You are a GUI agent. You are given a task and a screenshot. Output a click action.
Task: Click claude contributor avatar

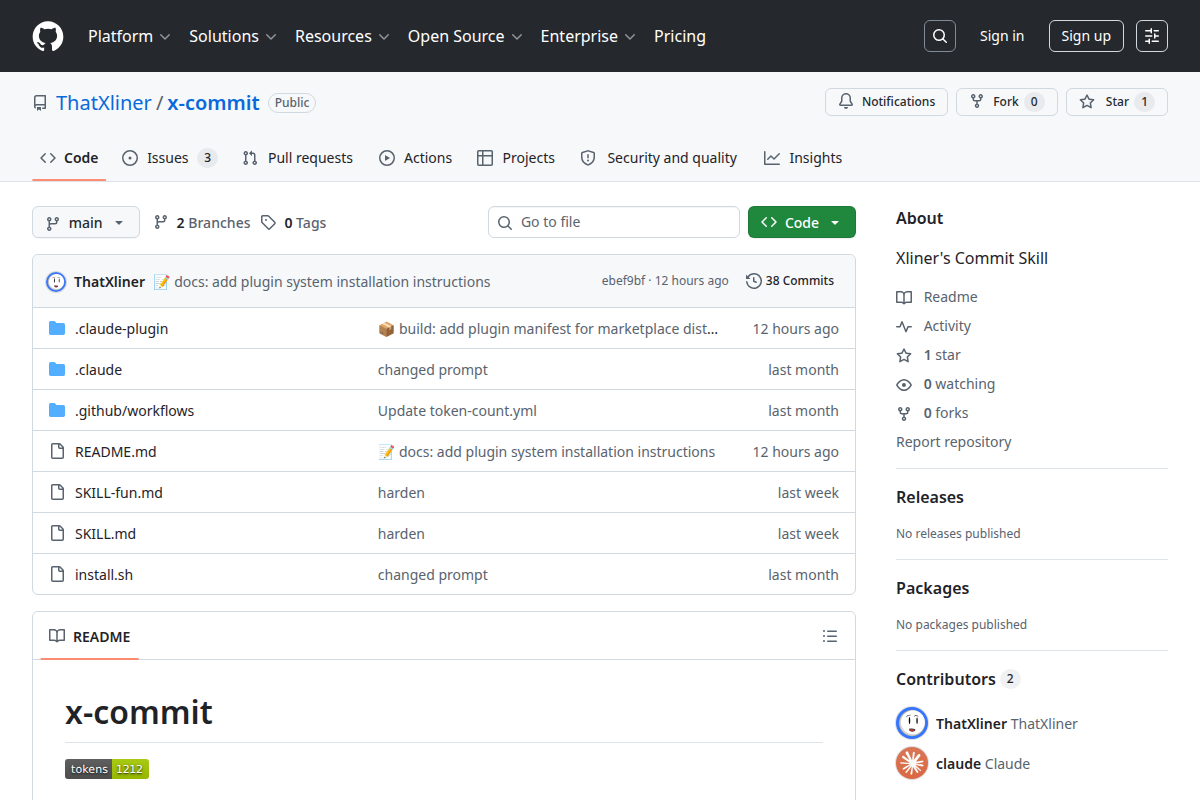point(912,763)
